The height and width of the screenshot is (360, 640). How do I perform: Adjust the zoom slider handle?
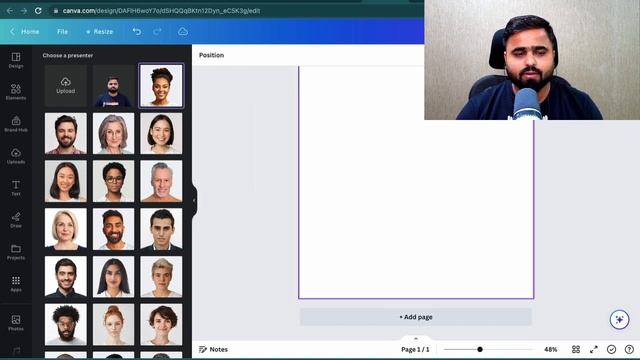point(480,349)
